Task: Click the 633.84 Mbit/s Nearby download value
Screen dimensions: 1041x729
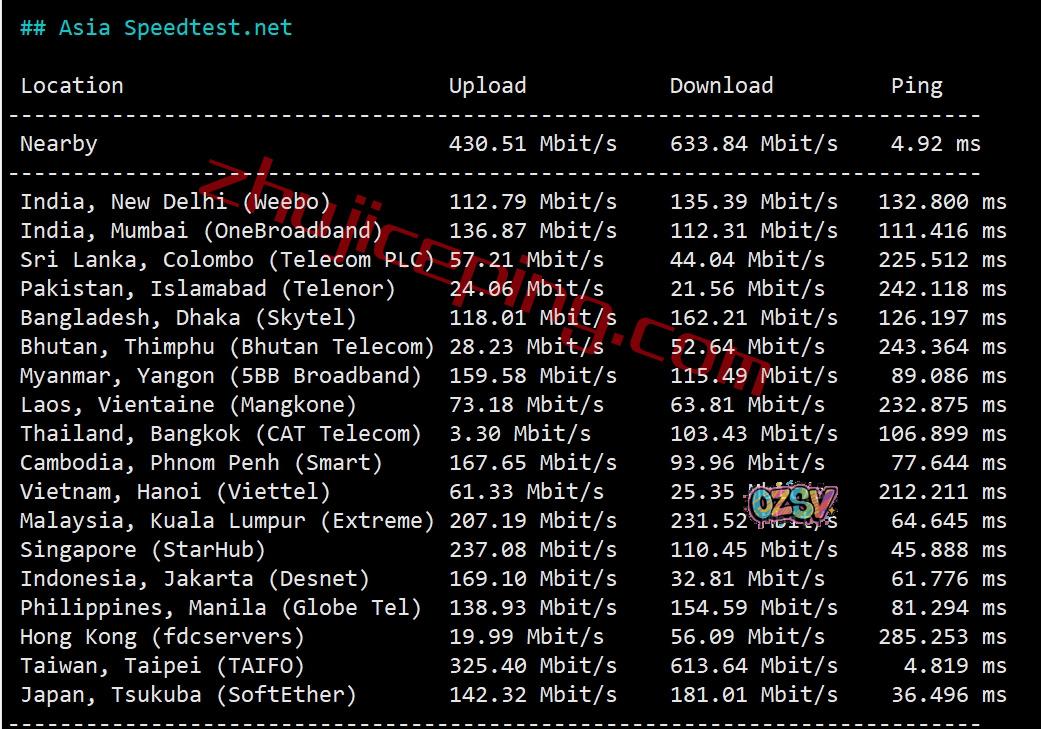Action: click(753, 144)
